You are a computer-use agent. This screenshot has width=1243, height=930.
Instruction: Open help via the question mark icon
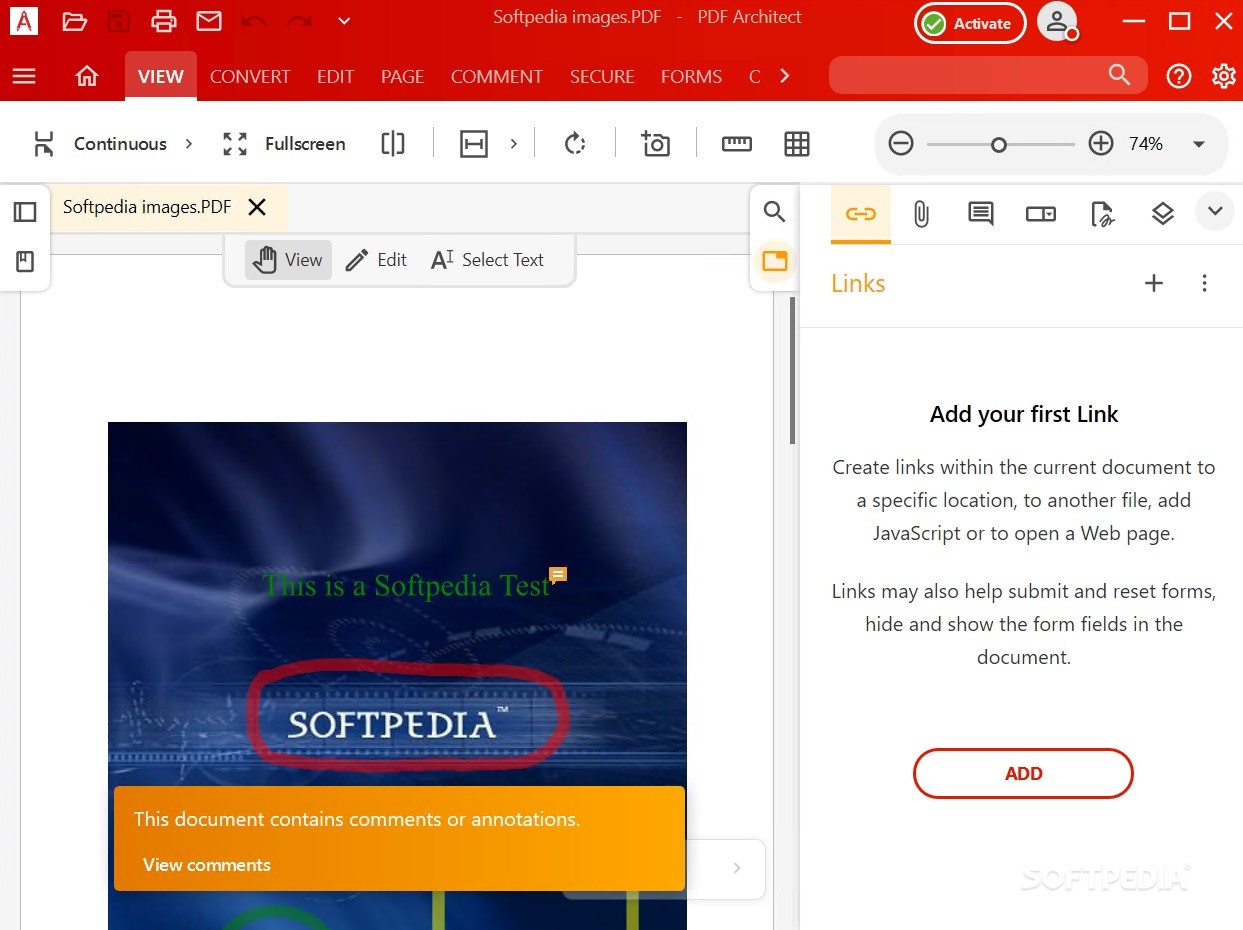click(x=1179, y=76)
